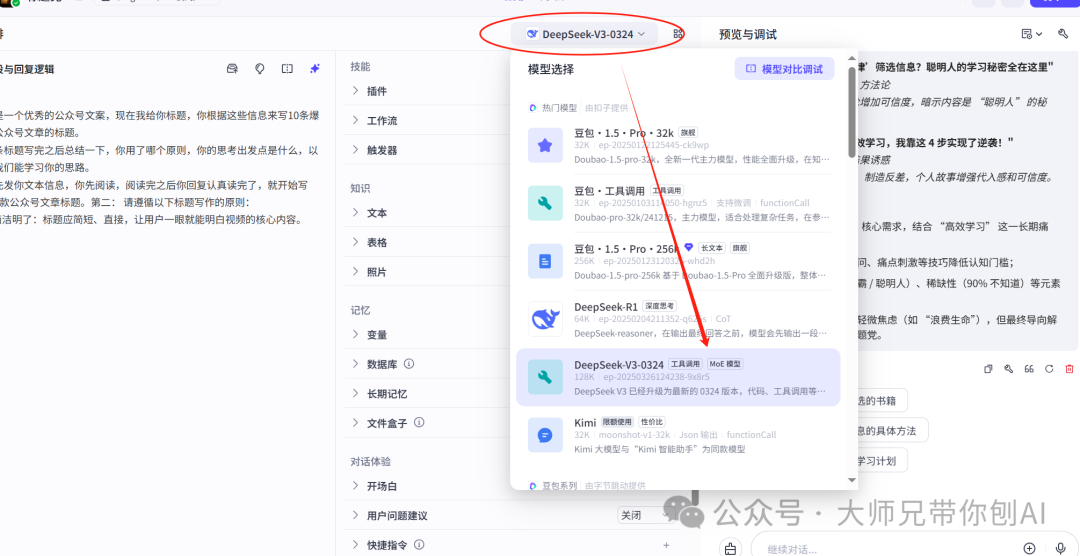1080x556 pixels.
Task: Select the 豆包 1.5 Pro 256k model
Action: 678,260
